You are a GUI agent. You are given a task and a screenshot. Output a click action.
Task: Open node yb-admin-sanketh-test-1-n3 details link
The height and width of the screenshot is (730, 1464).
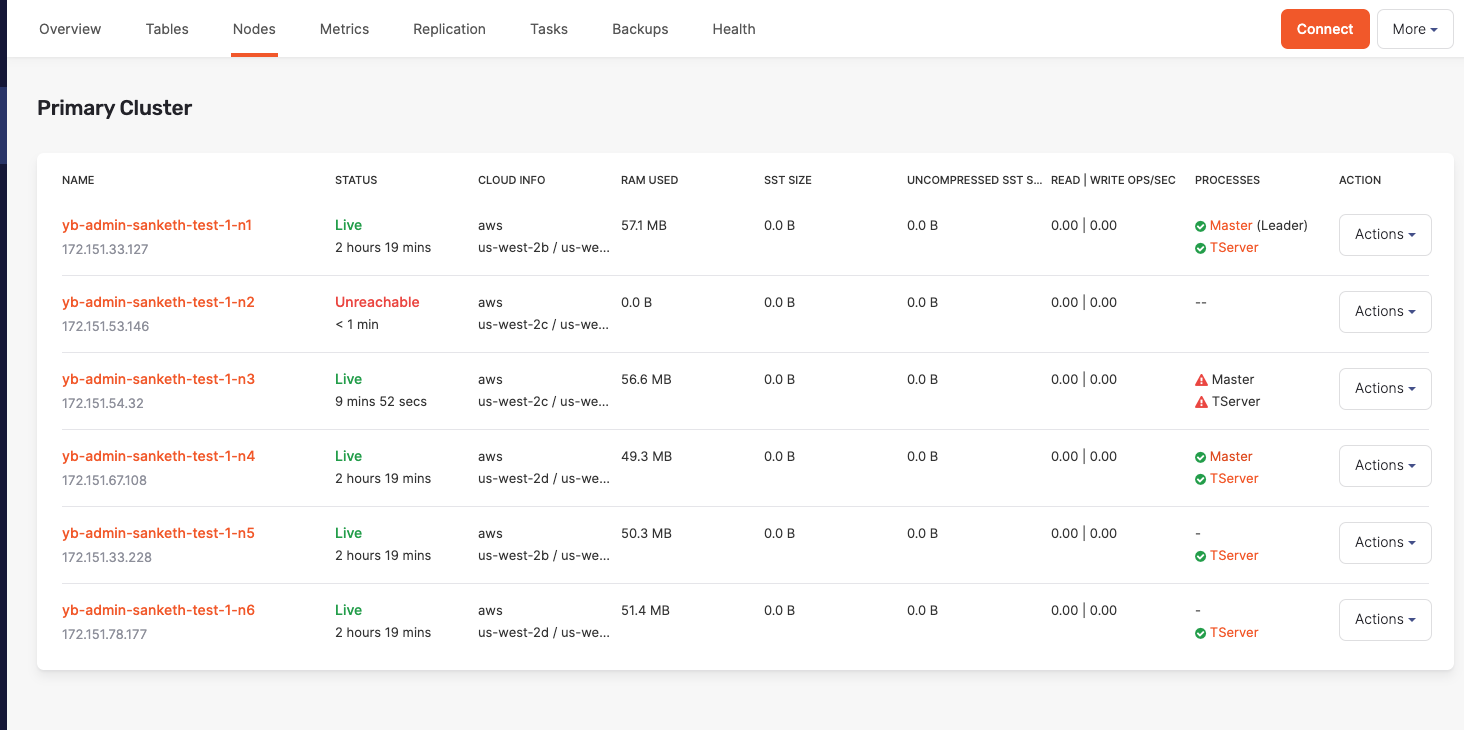(x=158, y=379)
